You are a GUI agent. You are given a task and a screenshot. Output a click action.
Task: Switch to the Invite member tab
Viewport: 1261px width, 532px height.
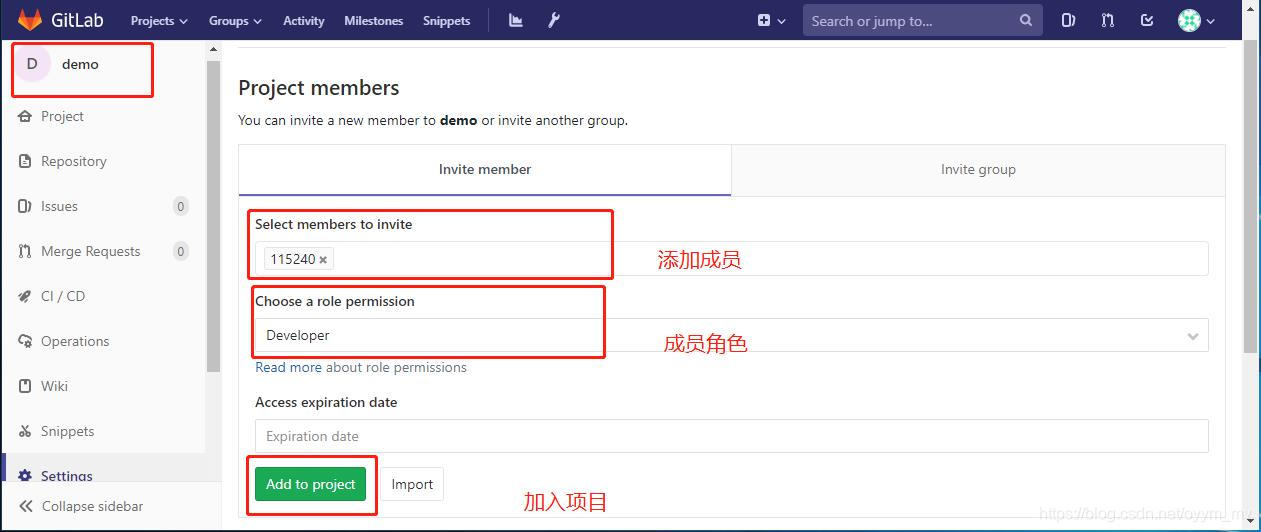(x=485, y=169)
